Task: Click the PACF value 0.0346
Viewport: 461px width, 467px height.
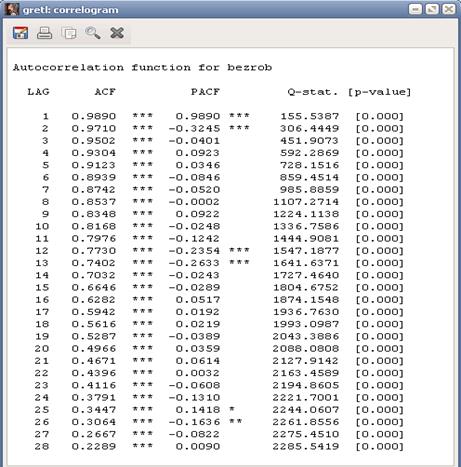Action: coord(198,165)
